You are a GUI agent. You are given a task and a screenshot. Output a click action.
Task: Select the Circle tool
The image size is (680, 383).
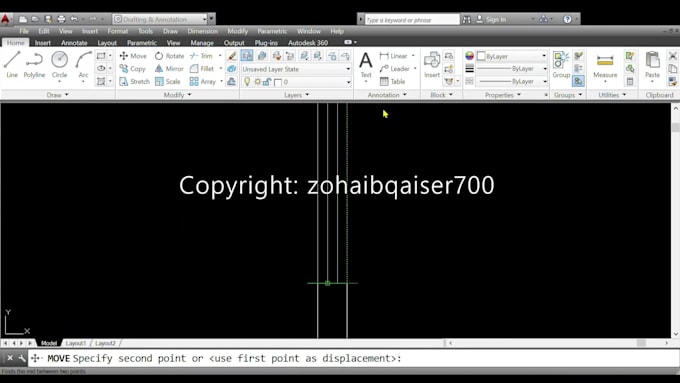click(59, 64)
